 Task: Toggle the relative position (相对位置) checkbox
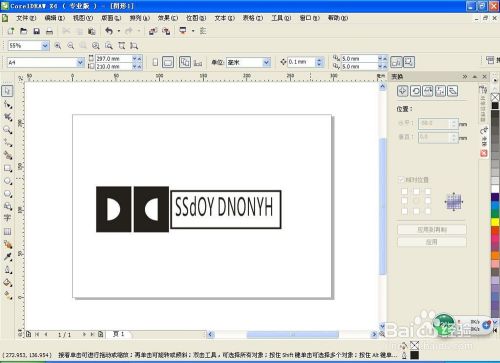401,180
